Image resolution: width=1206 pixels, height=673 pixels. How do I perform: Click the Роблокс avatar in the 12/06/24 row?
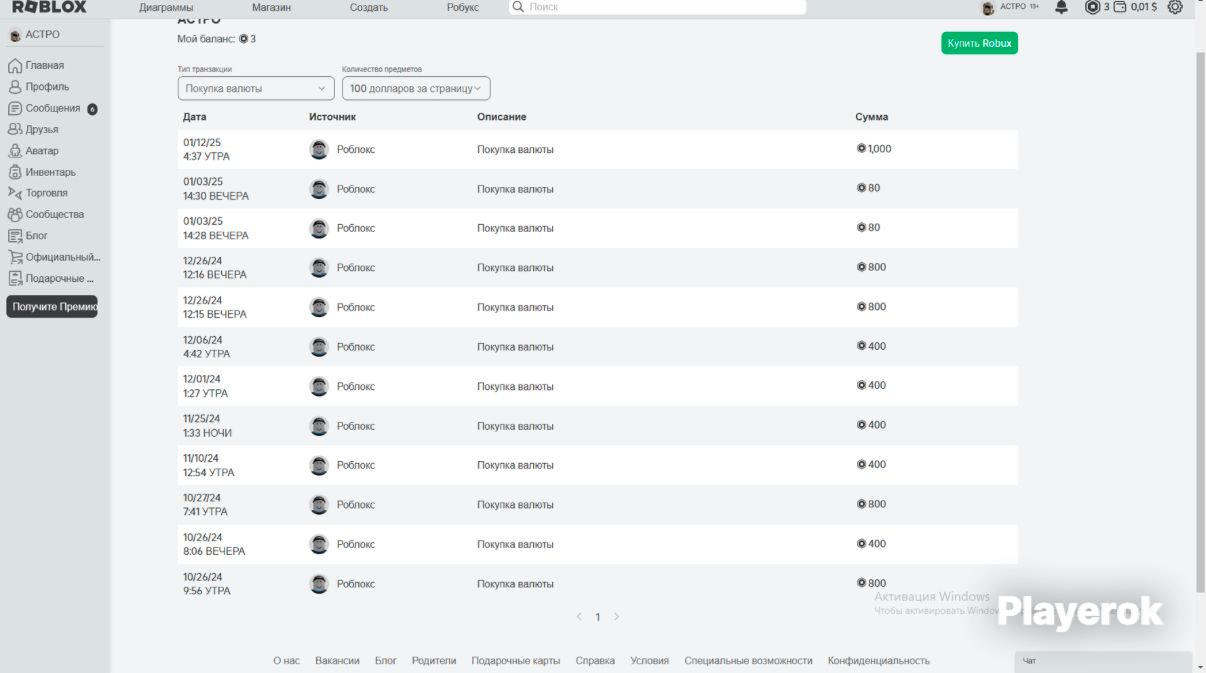(319, 347)
